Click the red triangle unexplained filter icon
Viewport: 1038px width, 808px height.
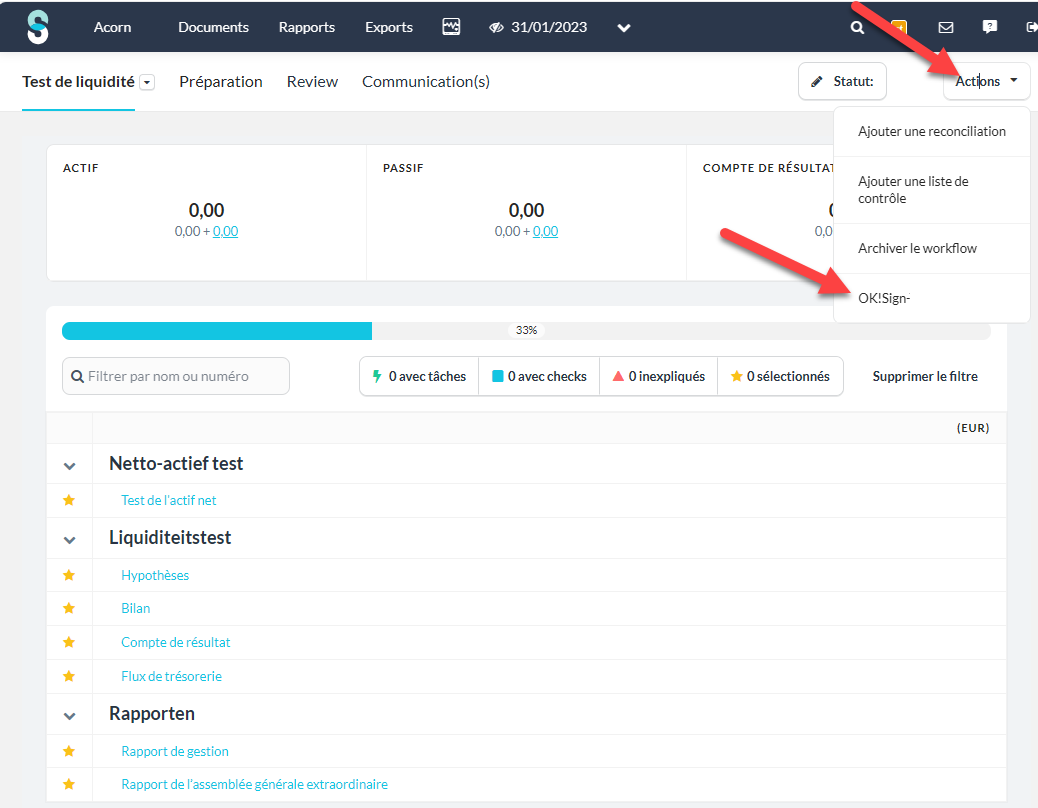tap(618, 376)
